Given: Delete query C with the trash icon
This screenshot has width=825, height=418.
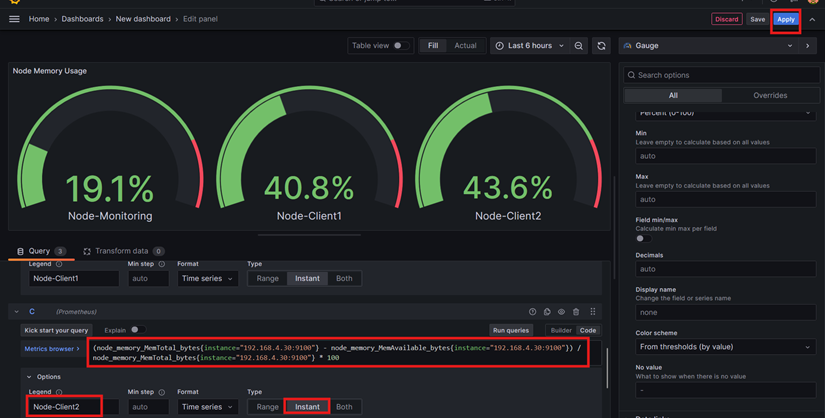Looking at the screenshot, I should tap(576, 312).
